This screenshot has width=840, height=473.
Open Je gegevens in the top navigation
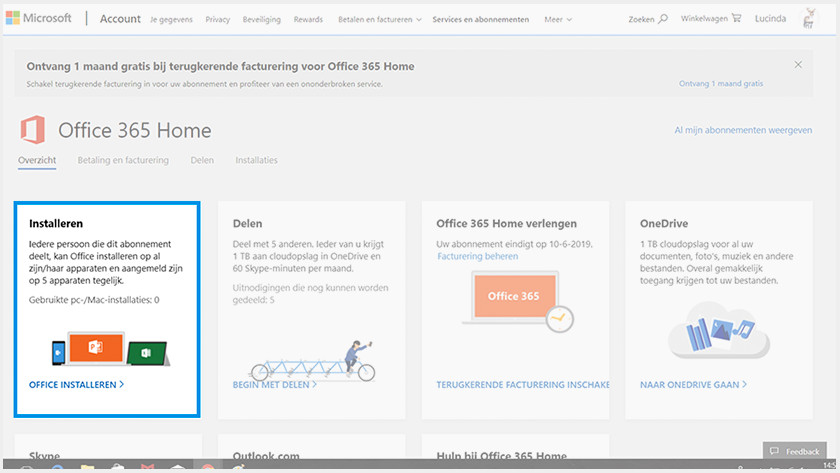click(171, 19)
